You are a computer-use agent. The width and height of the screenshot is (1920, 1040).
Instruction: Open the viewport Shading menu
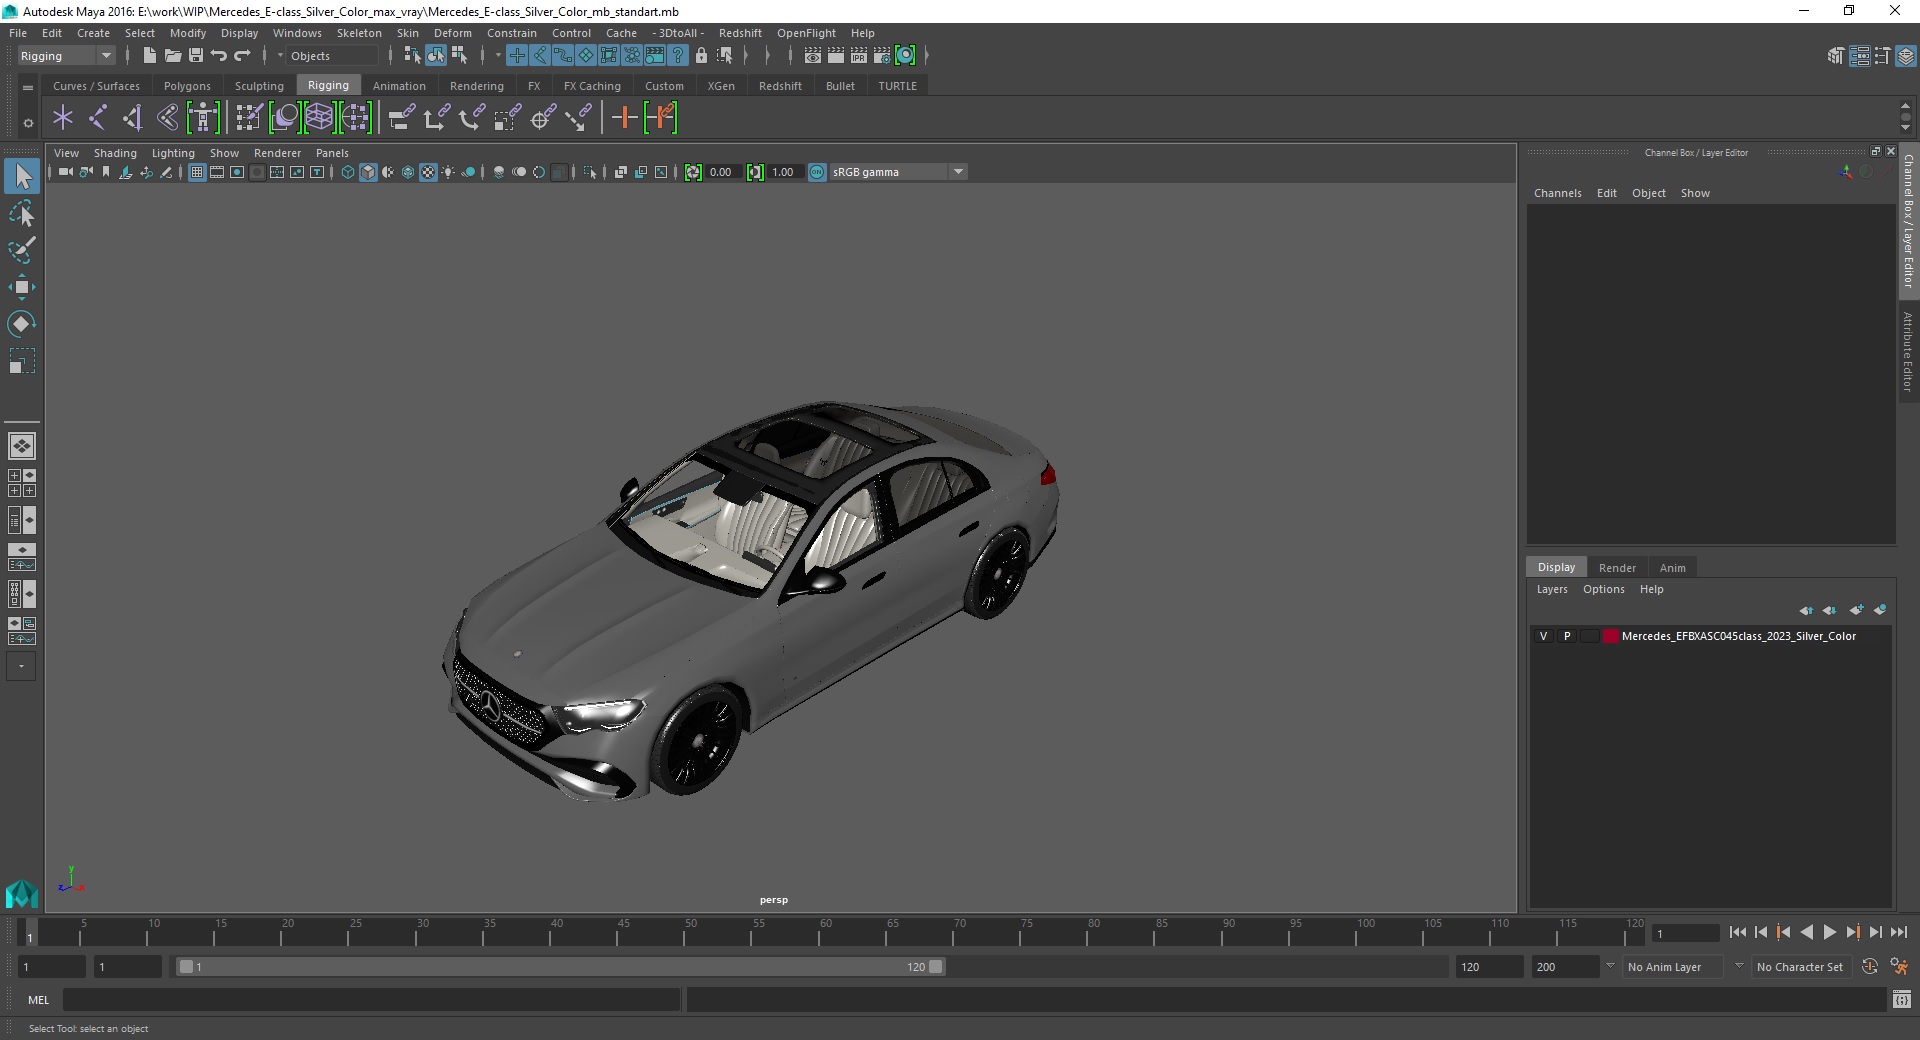115,153
